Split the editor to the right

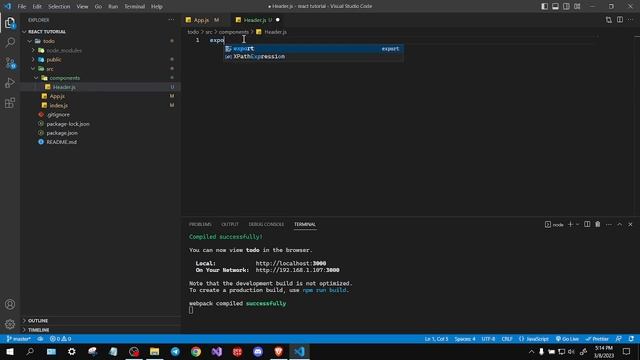[x=620, y=20]
